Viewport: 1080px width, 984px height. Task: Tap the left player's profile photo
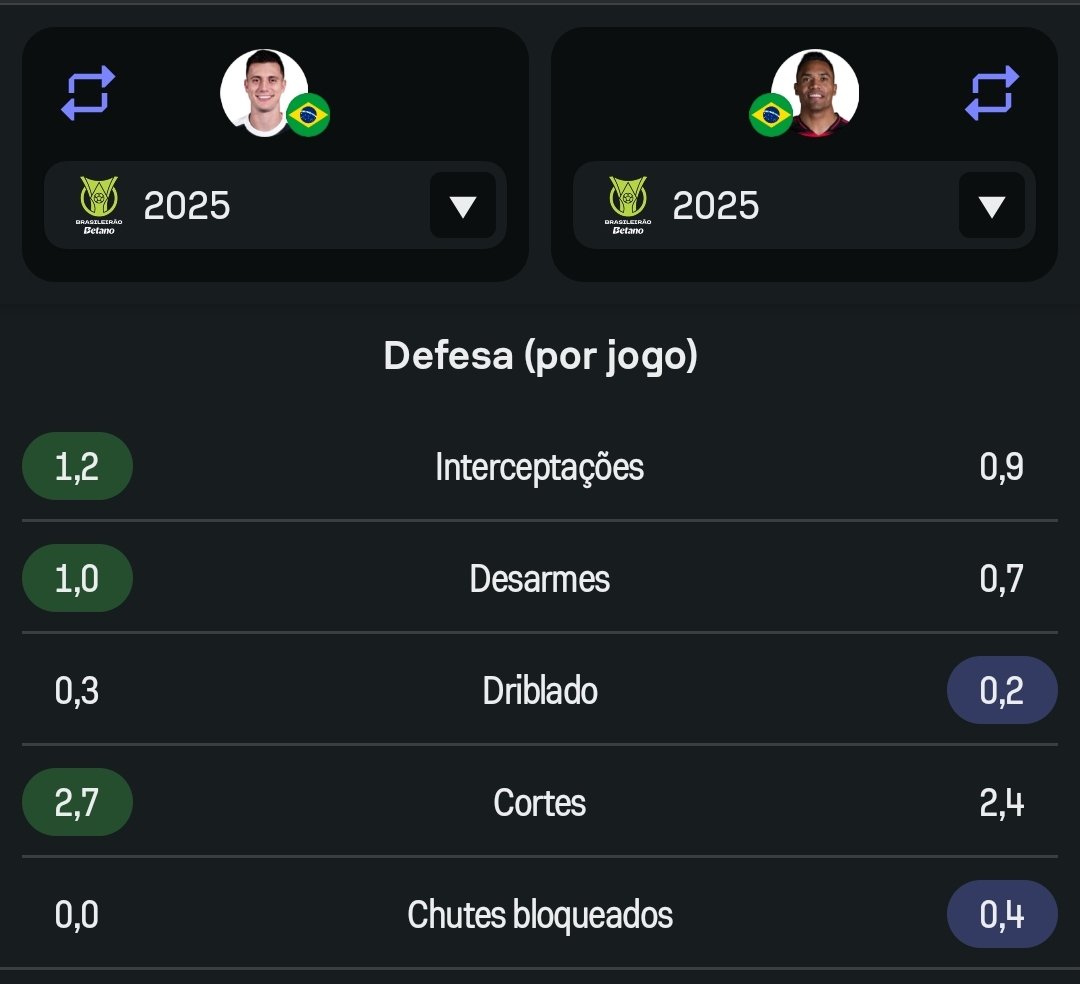(x=262, y=91)
